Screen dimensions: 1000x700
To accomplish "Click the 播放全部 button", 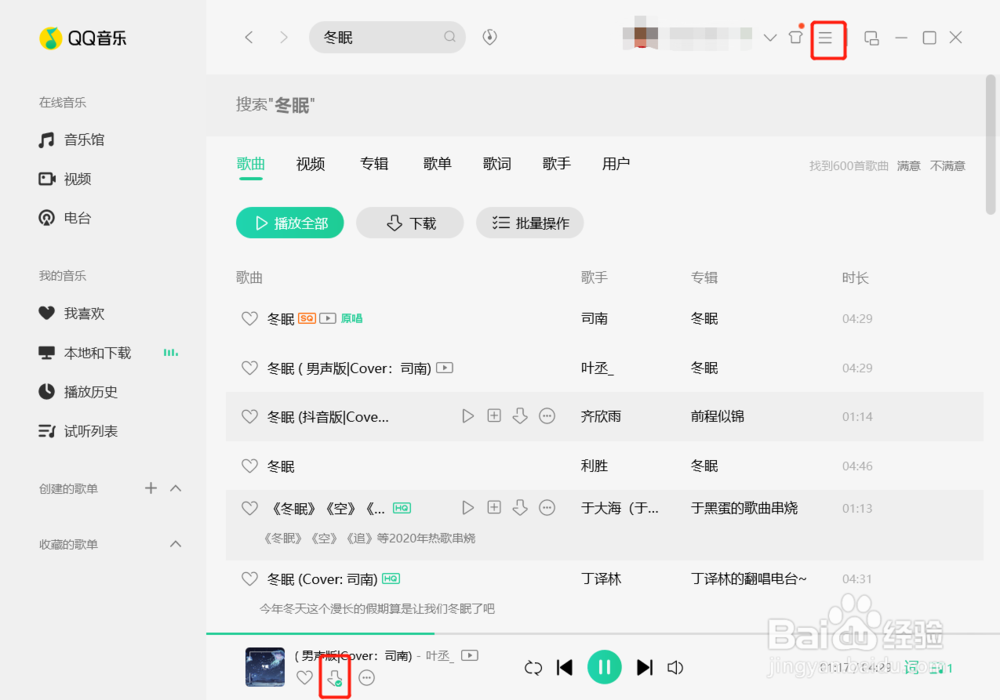I will point(289,223).
